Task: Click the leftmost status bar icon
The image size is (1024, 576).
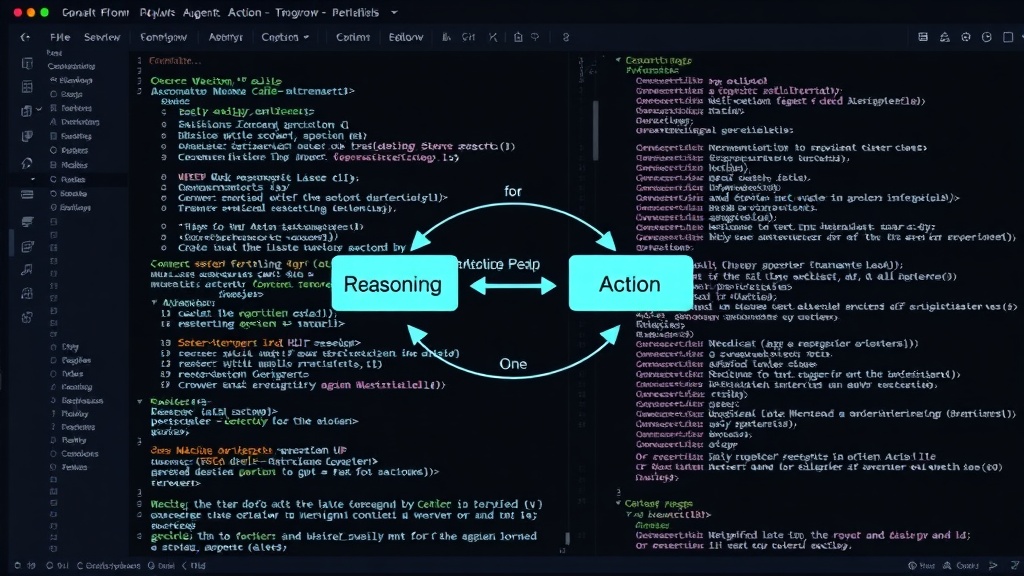Action: pos(18,566)
